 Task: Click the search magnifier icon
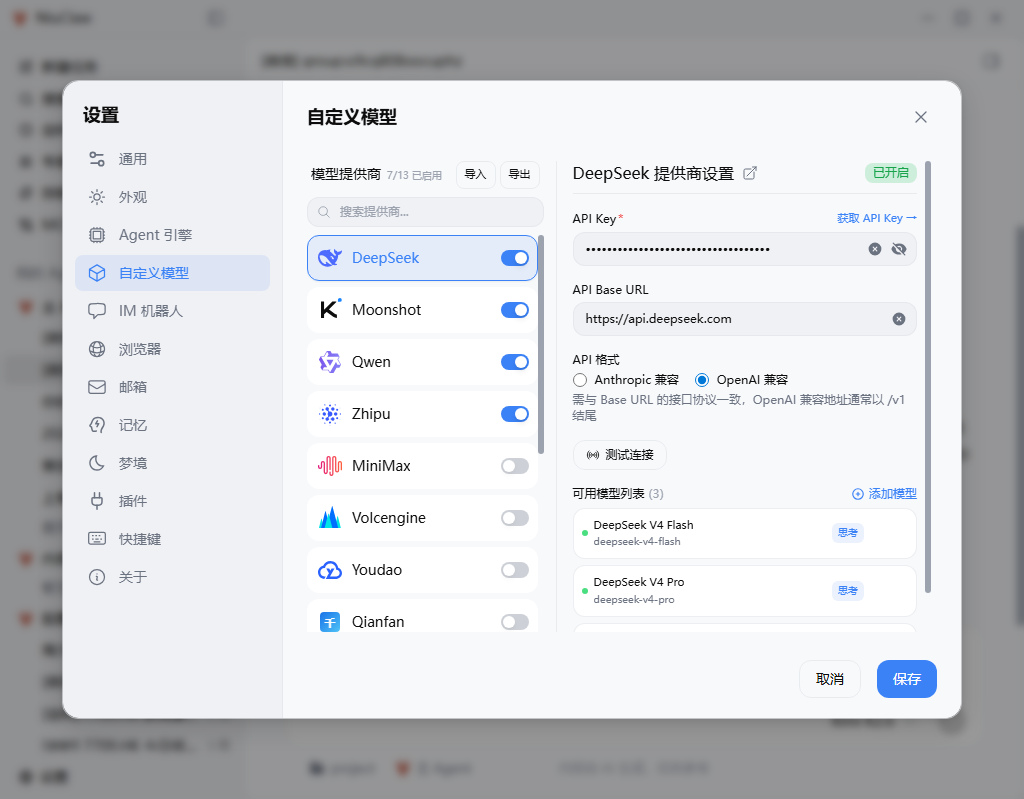[323, 212]
